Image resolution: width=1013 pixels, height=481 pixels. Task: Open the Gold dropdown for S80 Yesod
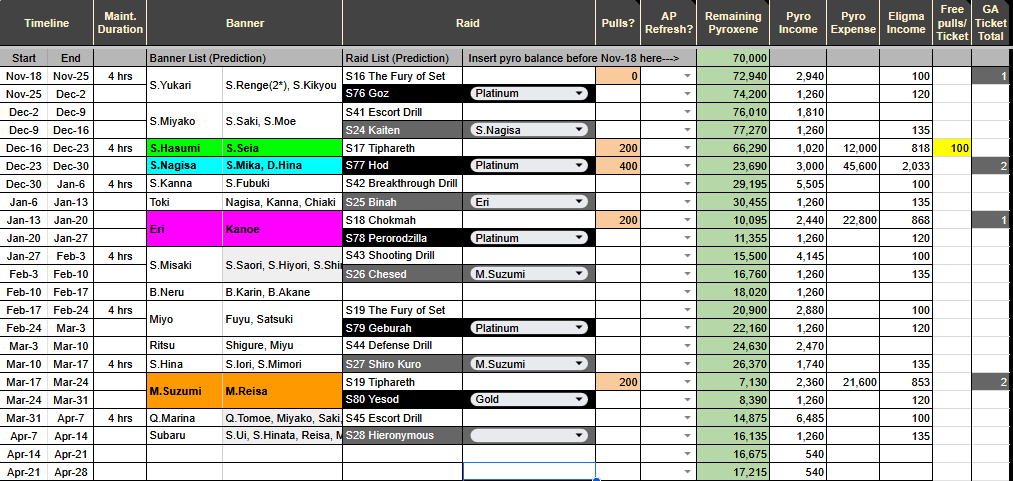click(x=529, y=400)
